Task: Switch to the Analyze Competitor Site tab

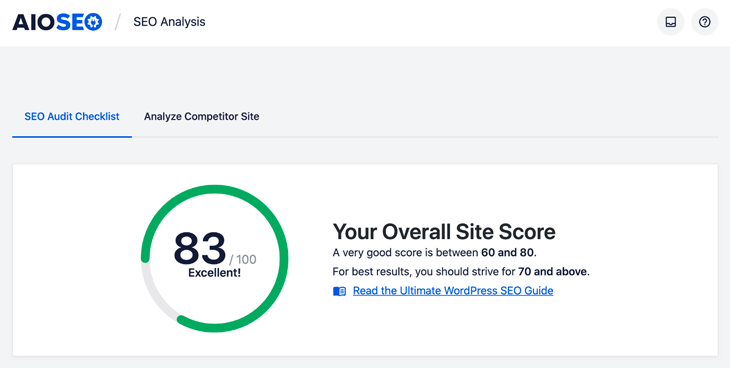Action: click(x=202, y=116)
